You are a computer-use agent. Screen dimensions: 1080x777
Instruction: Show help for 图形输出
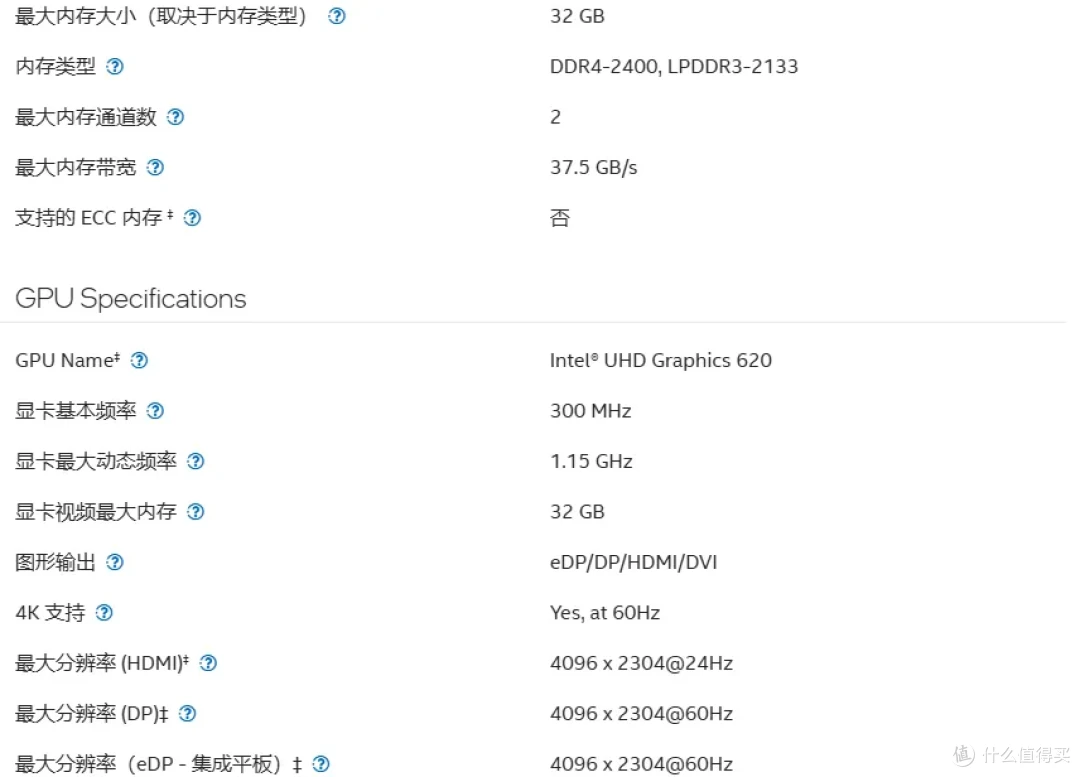click(115, 562)
